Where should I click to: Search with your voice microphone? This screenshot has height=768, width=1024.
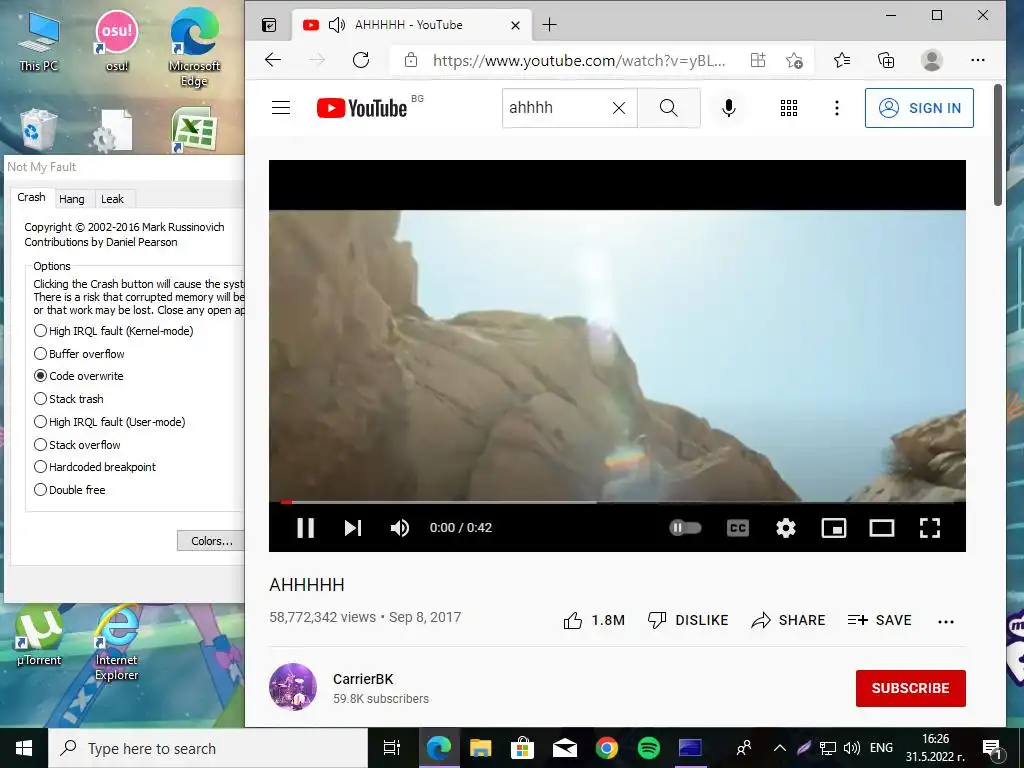pyautogui.click(x=729, y=108)
